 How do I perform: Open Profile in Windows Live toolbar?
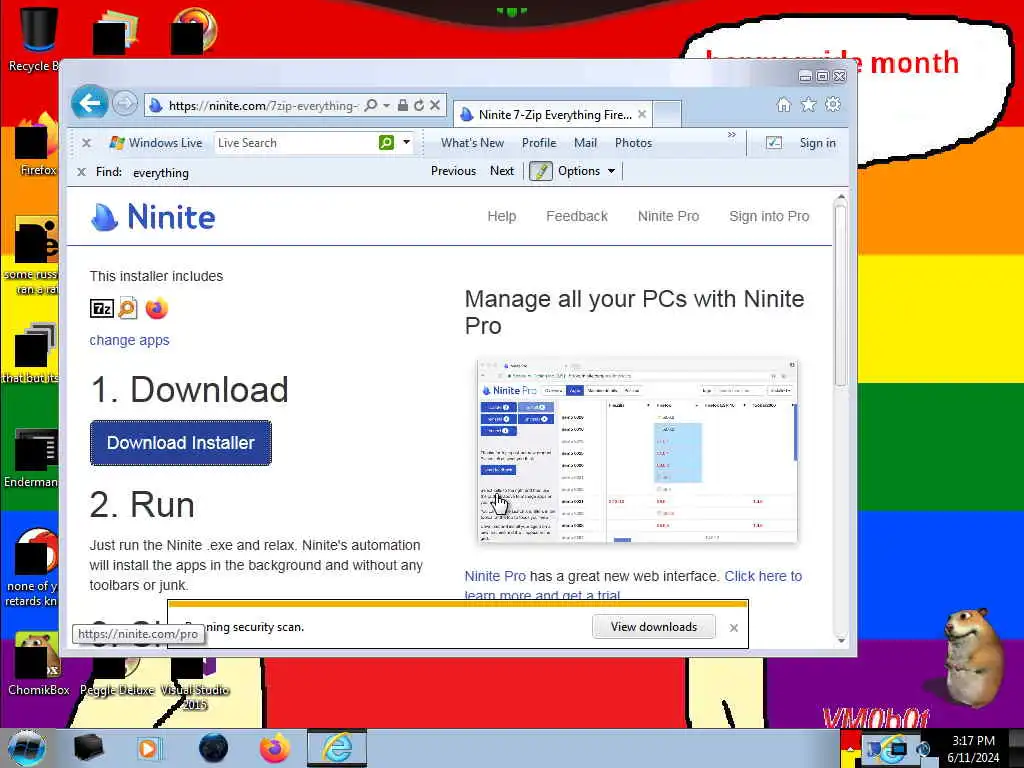pos(539,143)
